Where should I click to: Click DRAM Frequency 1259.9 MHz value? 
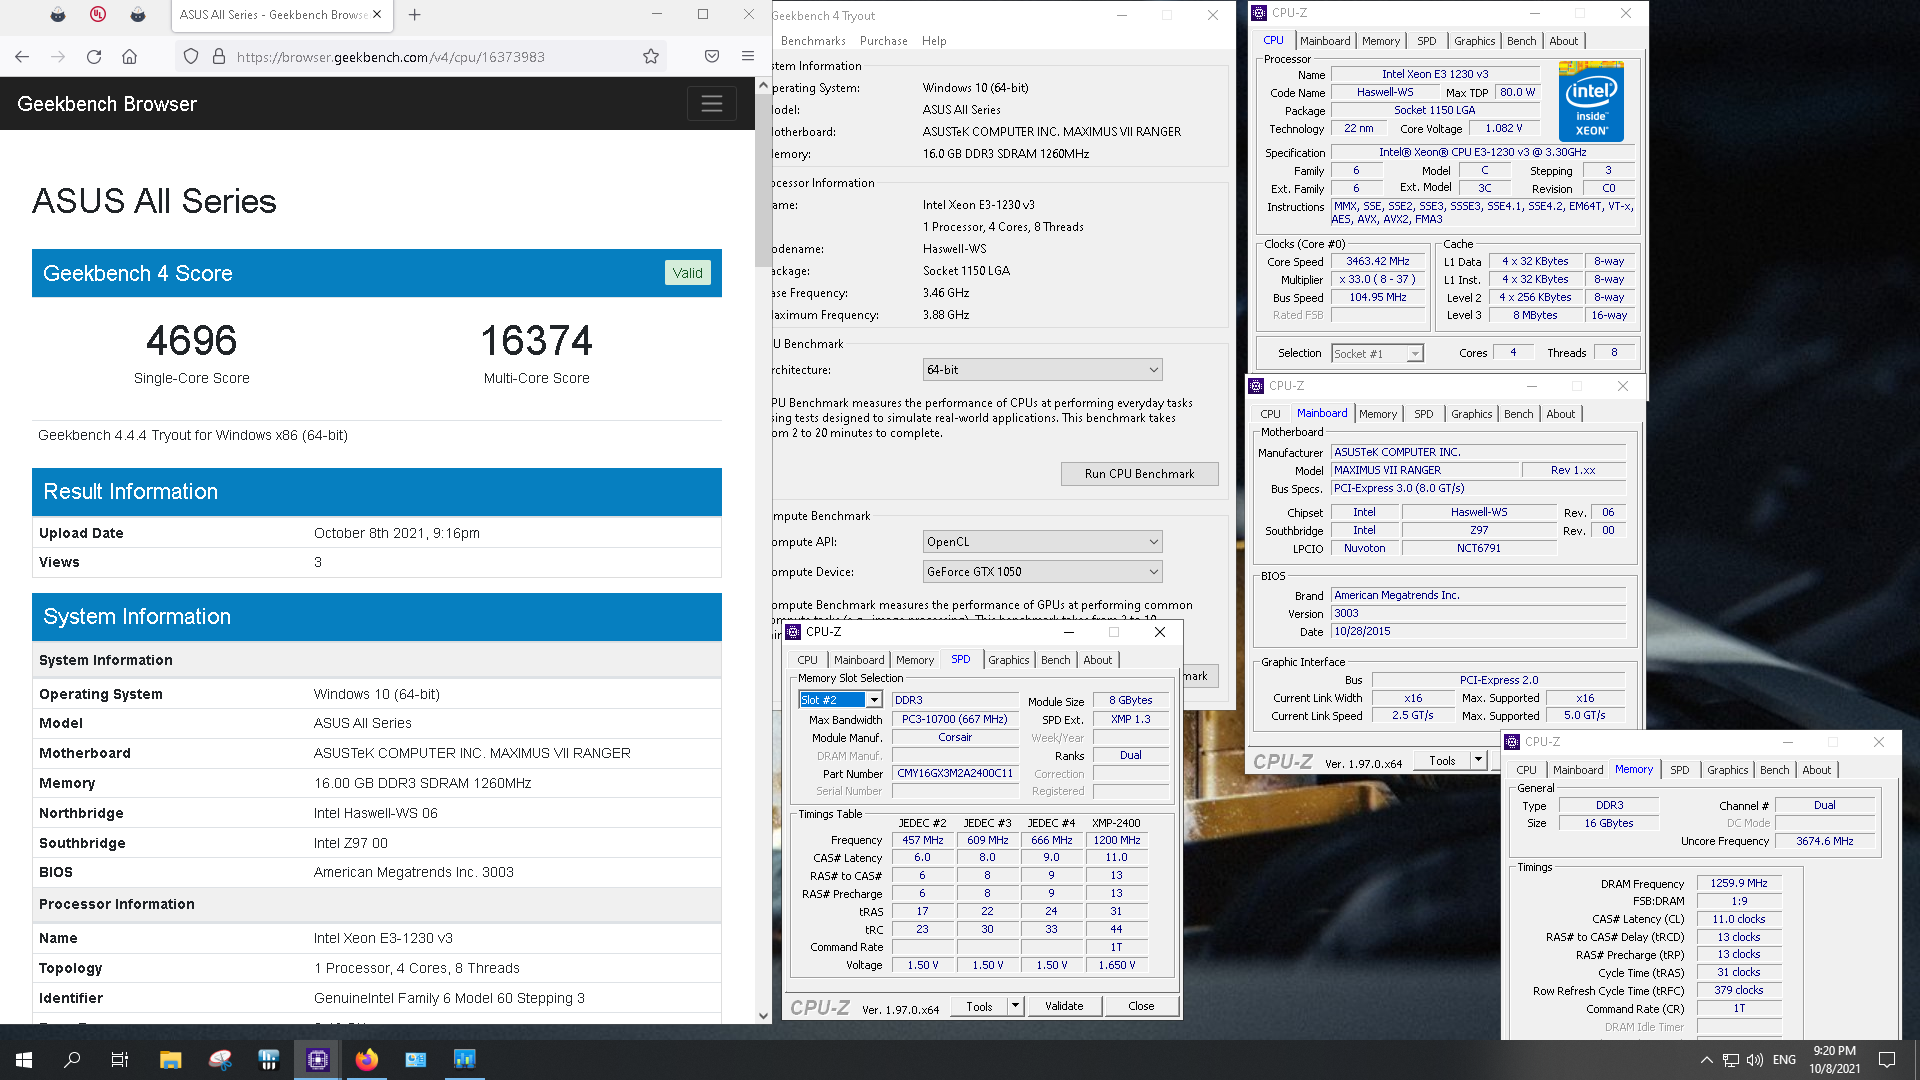(1738, 884)
